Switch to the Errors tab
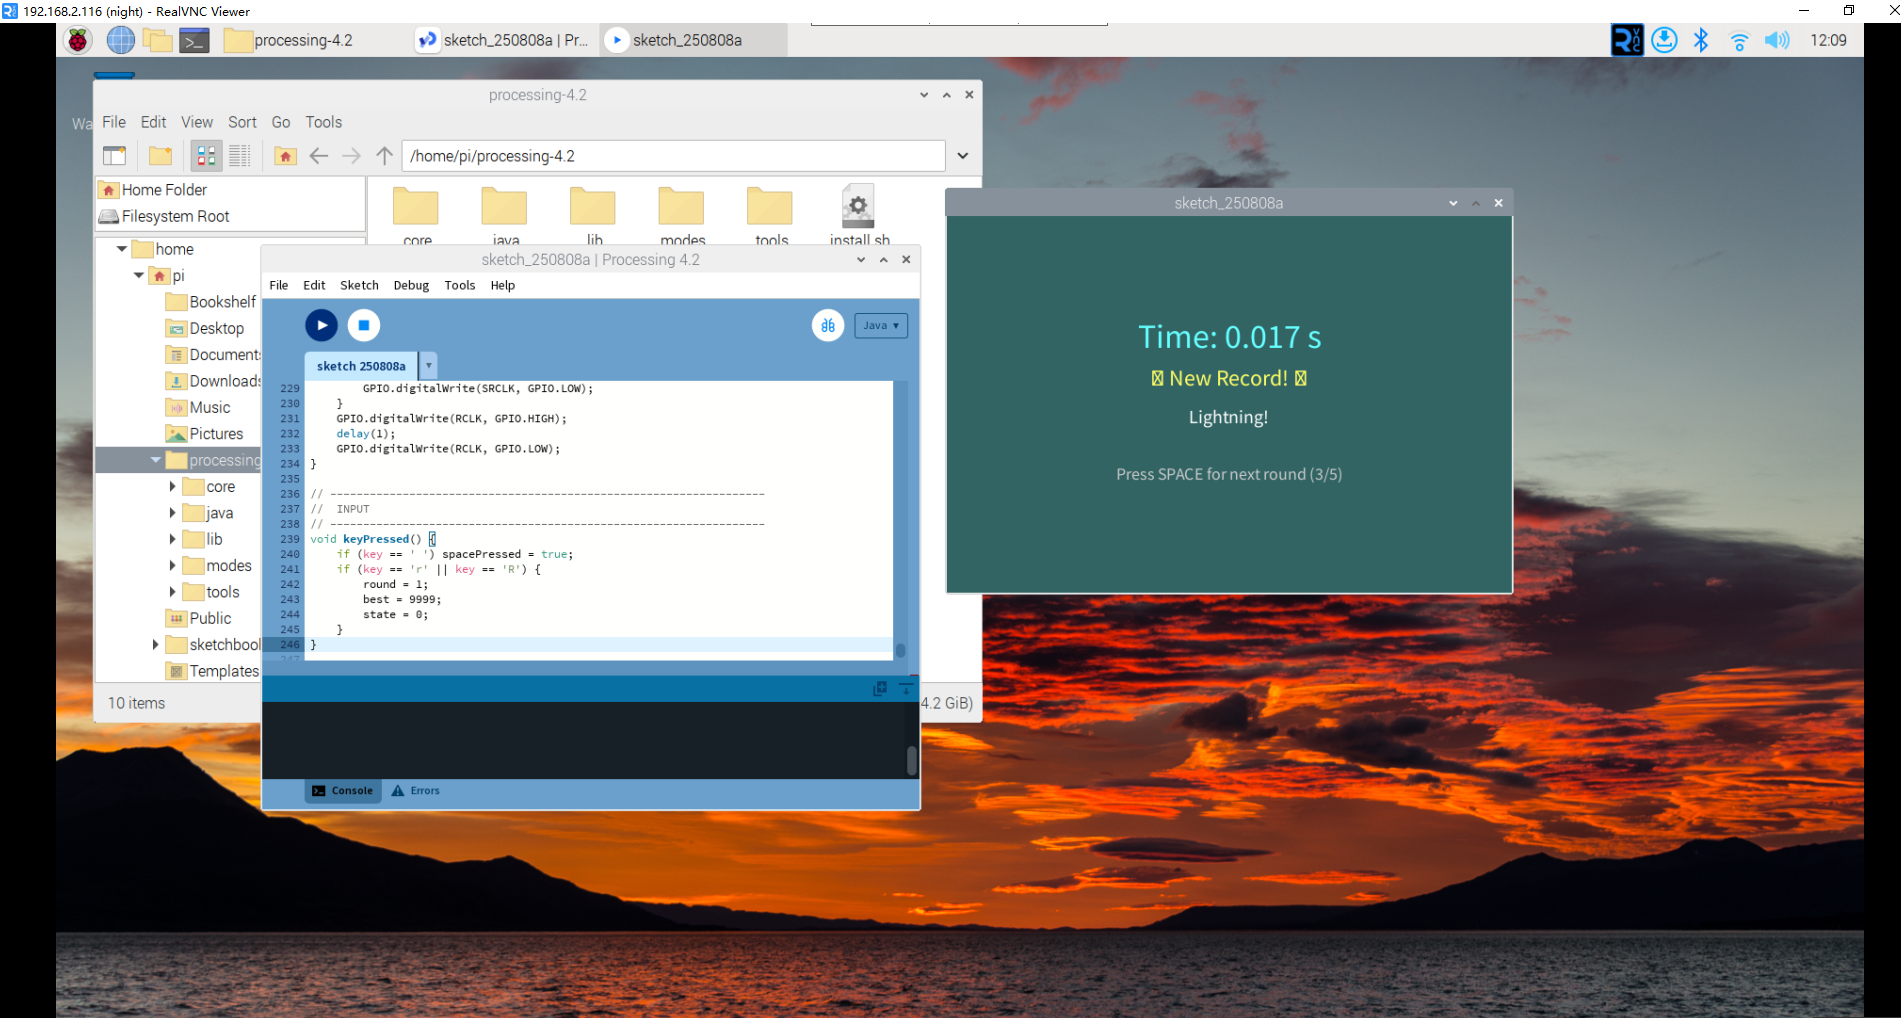 pyautogui.click(x=416, y=790)
